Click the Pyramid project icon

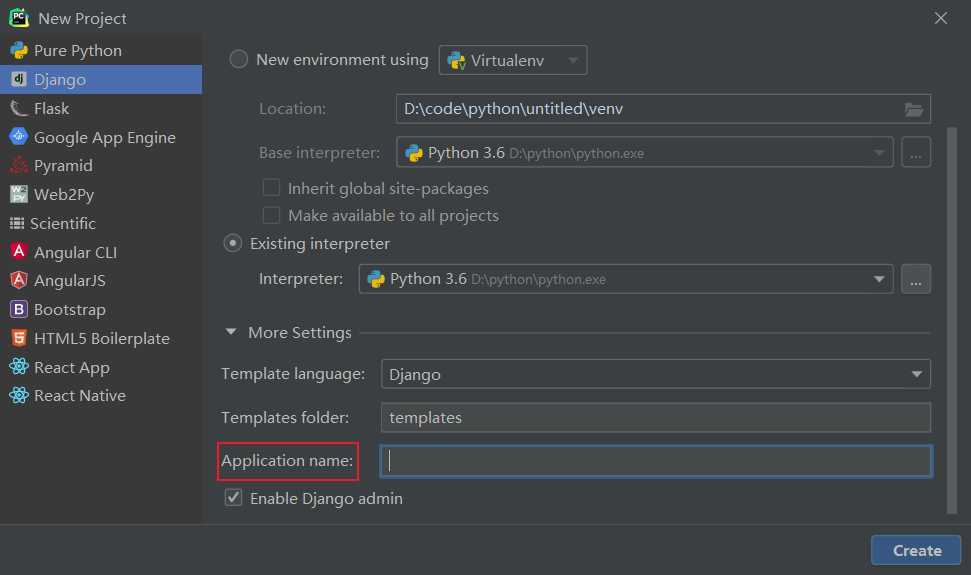[x=19, y=165]
